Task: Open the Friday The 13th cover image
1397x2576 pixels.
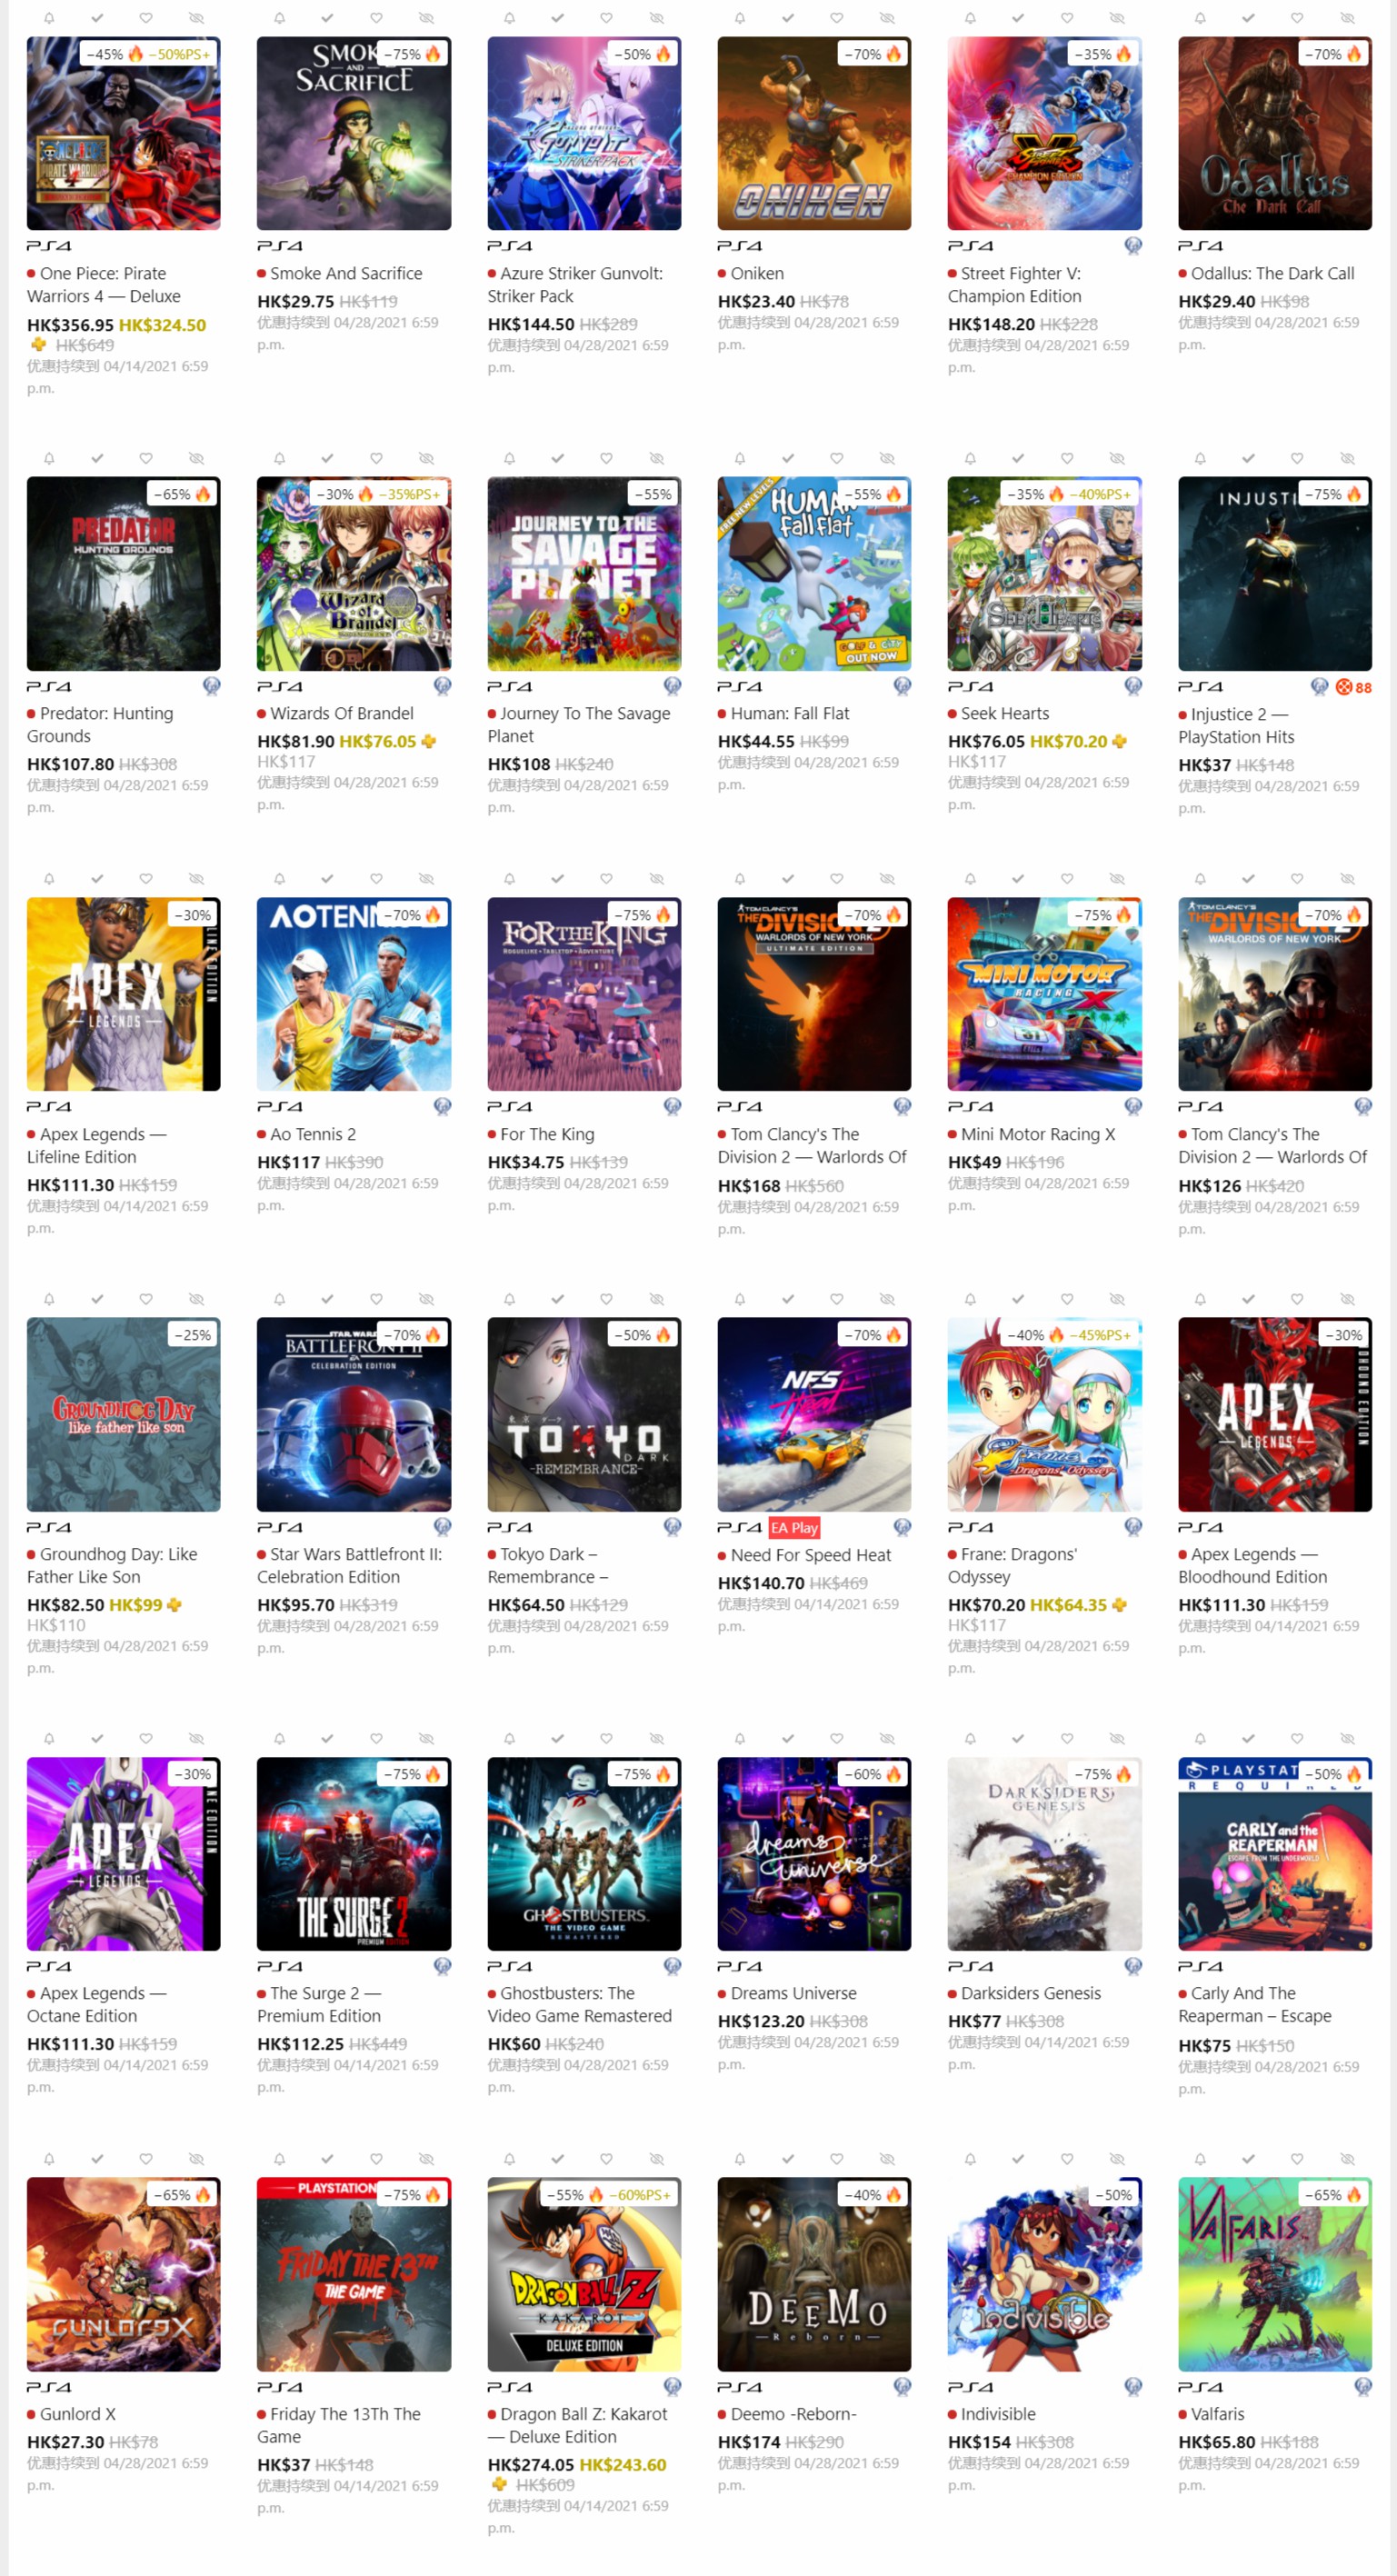Action: coord(354,2274)
